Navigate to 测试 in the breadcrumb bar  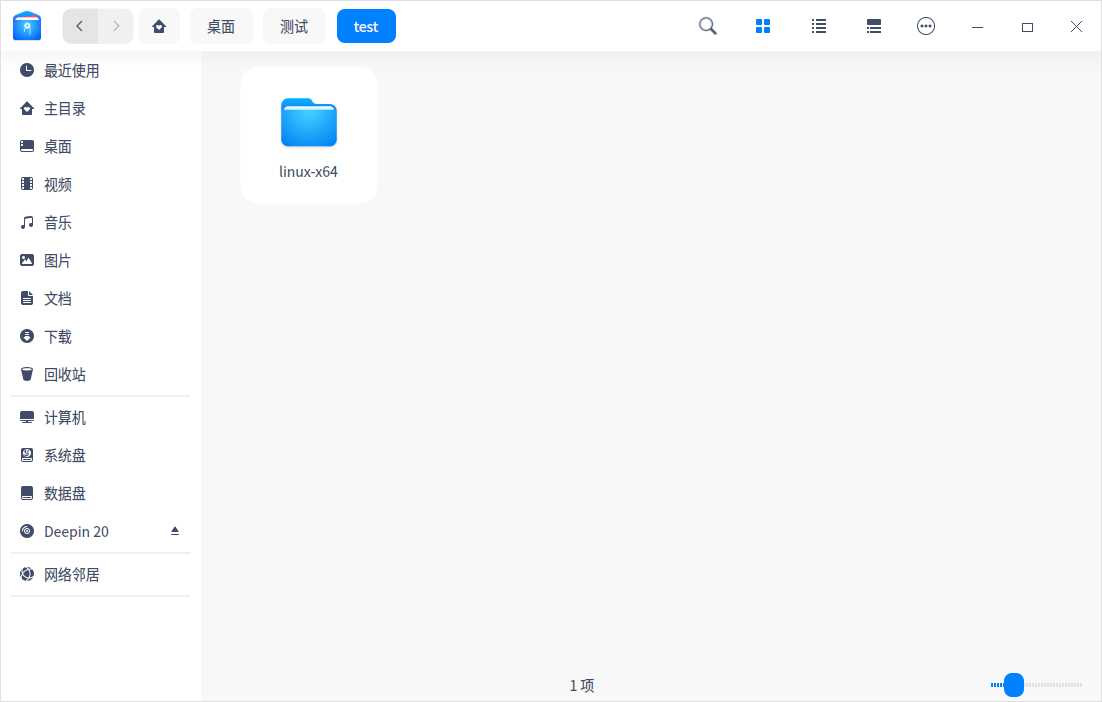coord(294,26)
